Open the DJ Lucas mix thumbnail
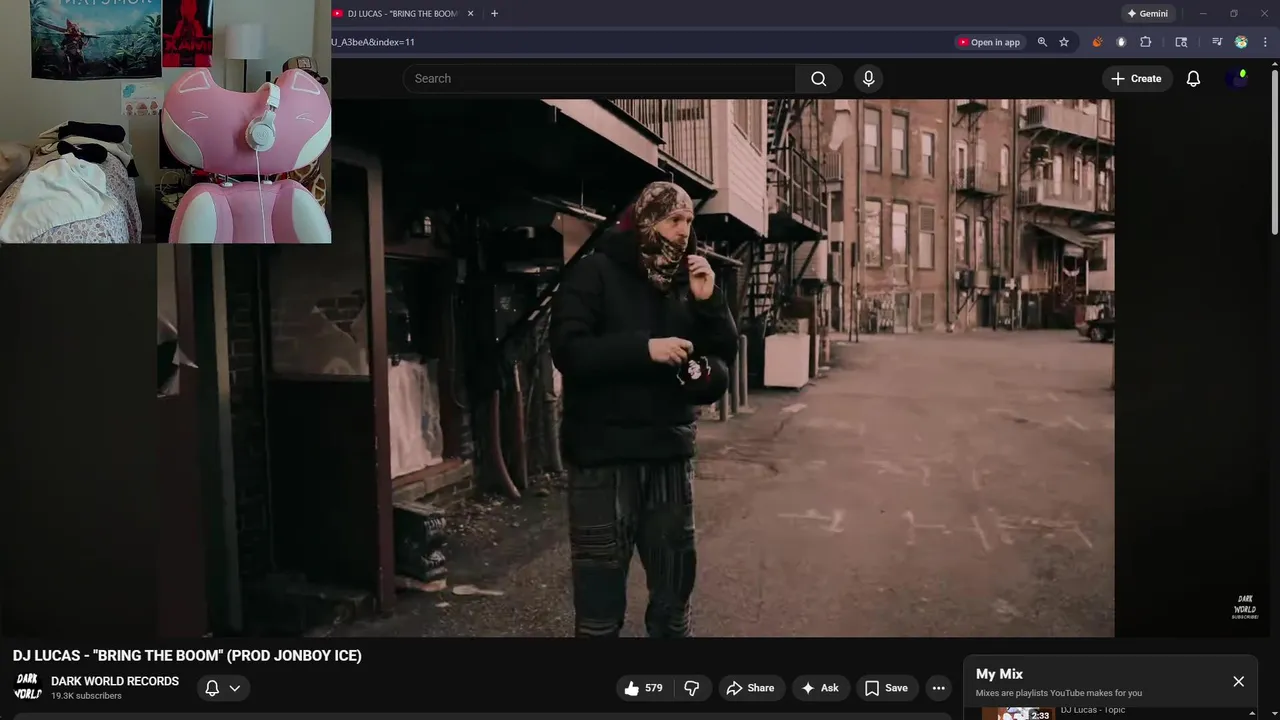The image size is (1280, 720). [x=1017, y=713]
